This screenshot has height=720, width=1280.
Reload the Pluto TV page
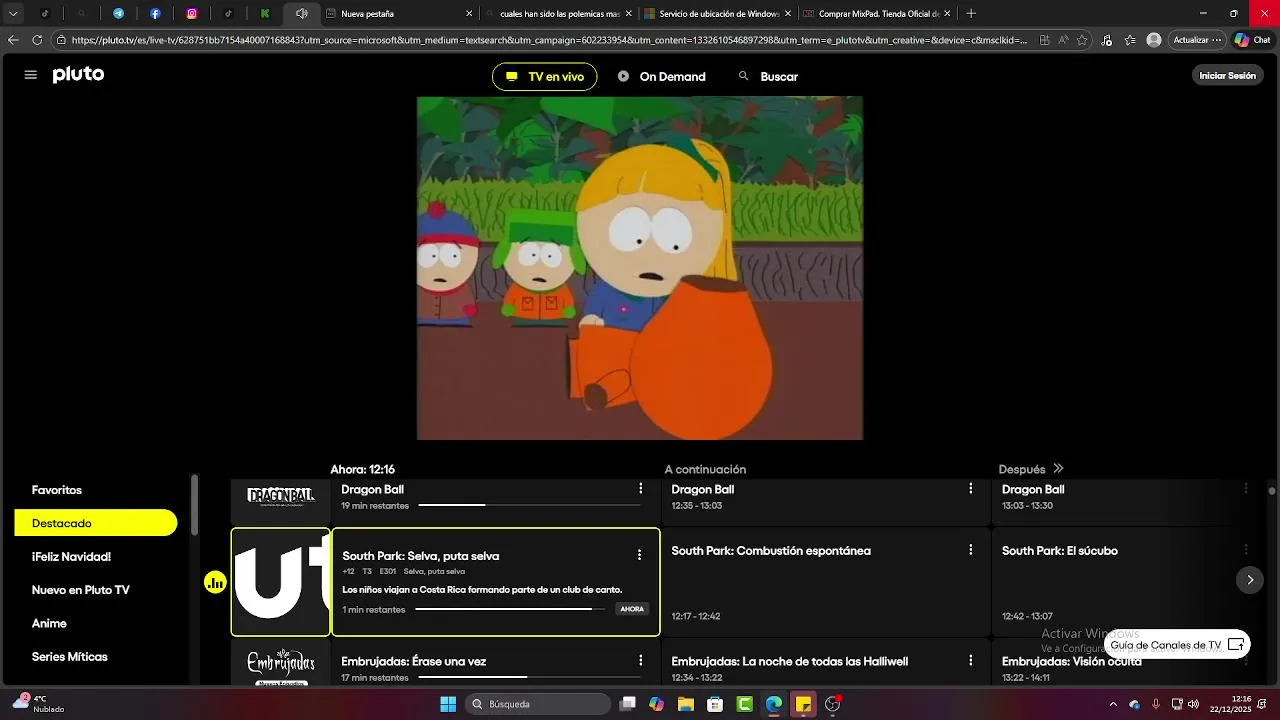click(x=37, y=40)
